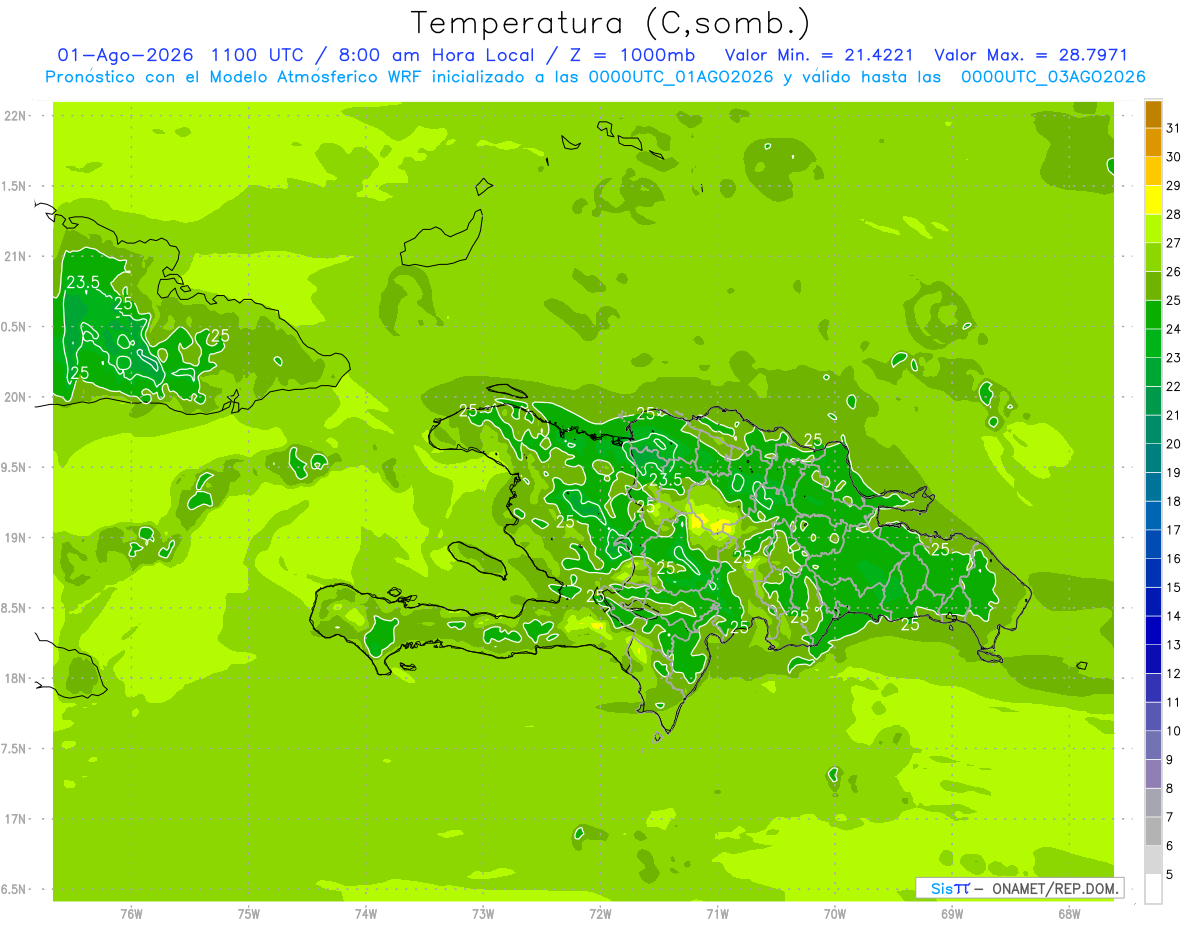Click the colorbar label 8

point(1169,788)
